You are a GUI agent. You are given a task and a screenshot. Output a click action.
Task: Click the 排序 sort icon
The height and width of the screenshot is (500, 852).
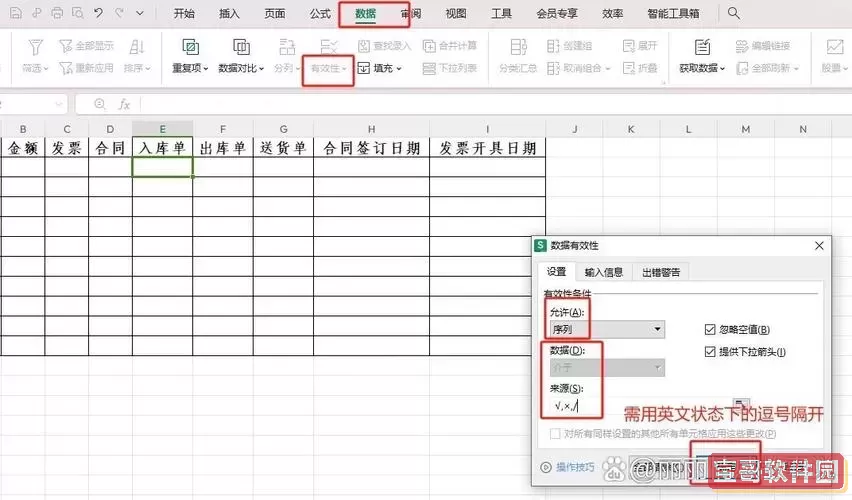[136, 48]
